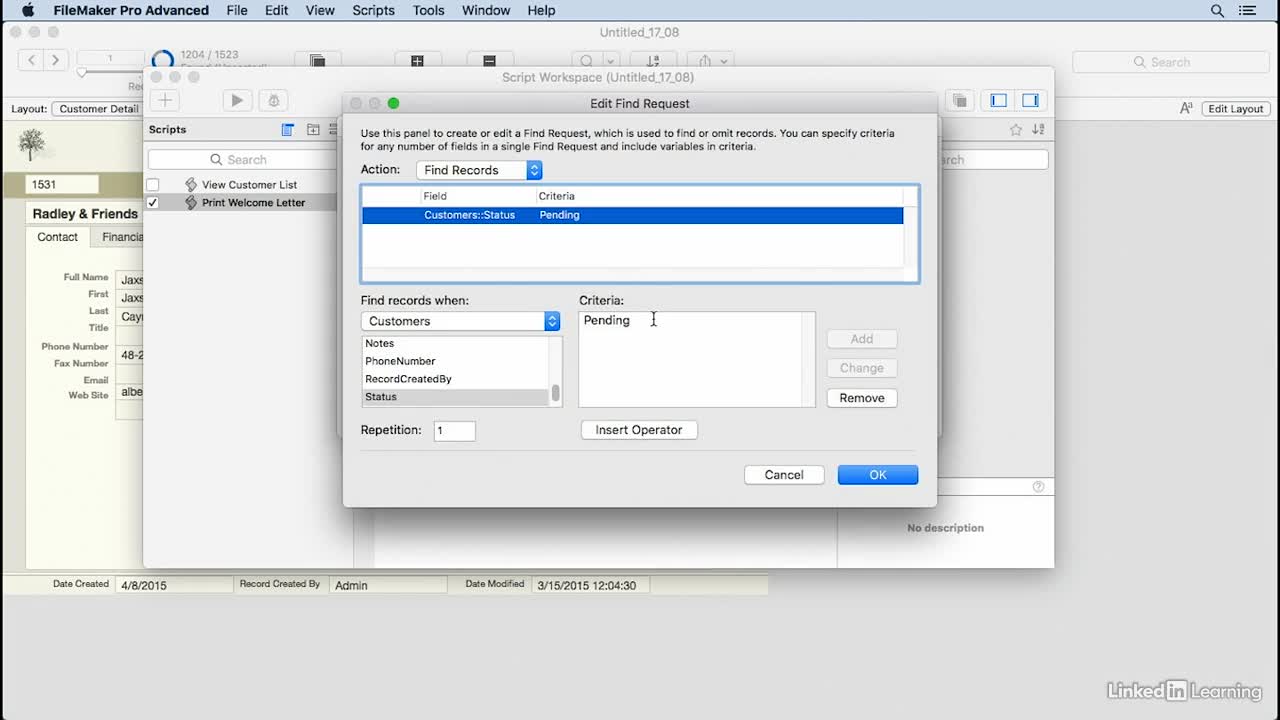This screenshot has height=720, width=1280.
Task: Click the Change button
Action: click(x=862, y=368)
